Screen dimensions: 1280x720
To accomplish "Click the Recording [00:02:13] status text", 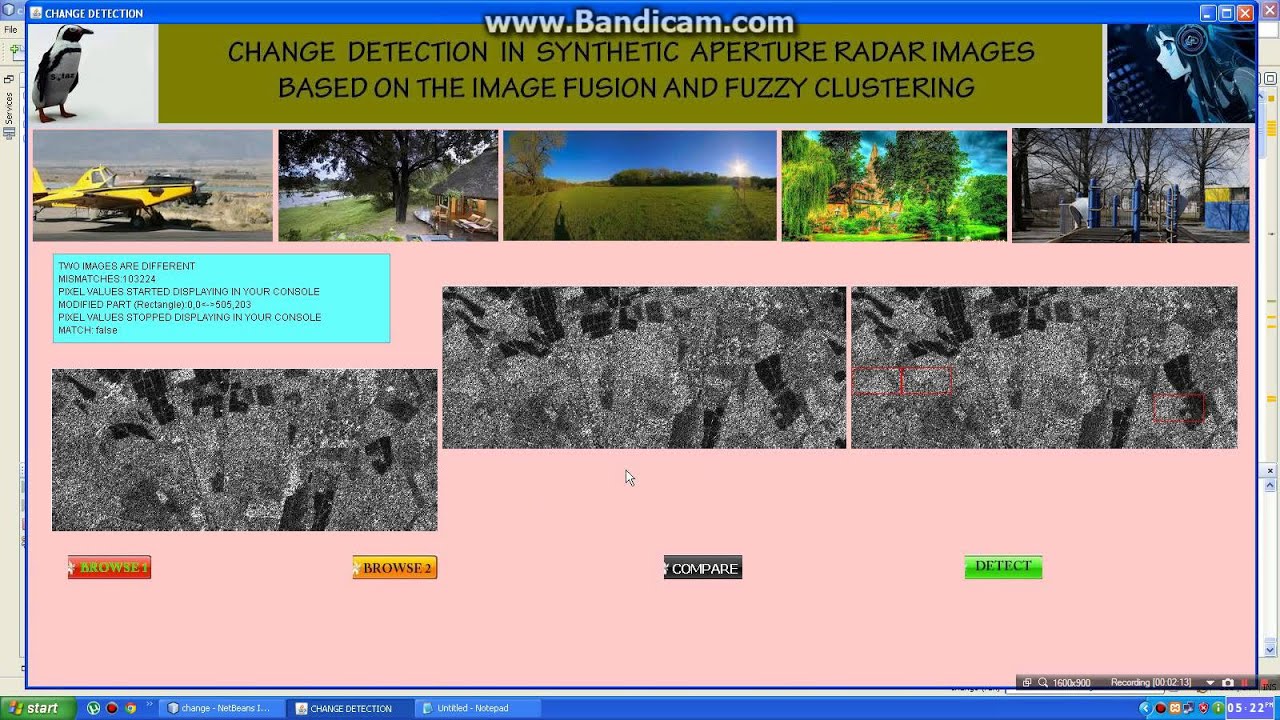I will tap(1151, 683).
